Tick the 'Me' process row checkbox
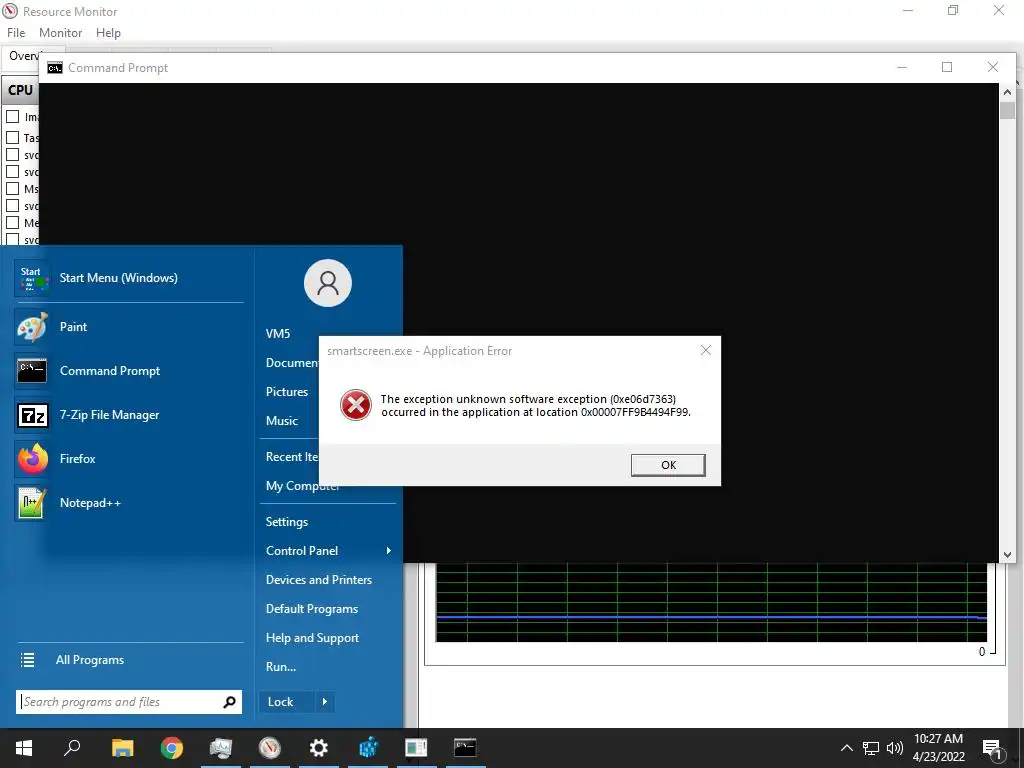Viewport: 1024px width, 768px height. tap(12, 223)
